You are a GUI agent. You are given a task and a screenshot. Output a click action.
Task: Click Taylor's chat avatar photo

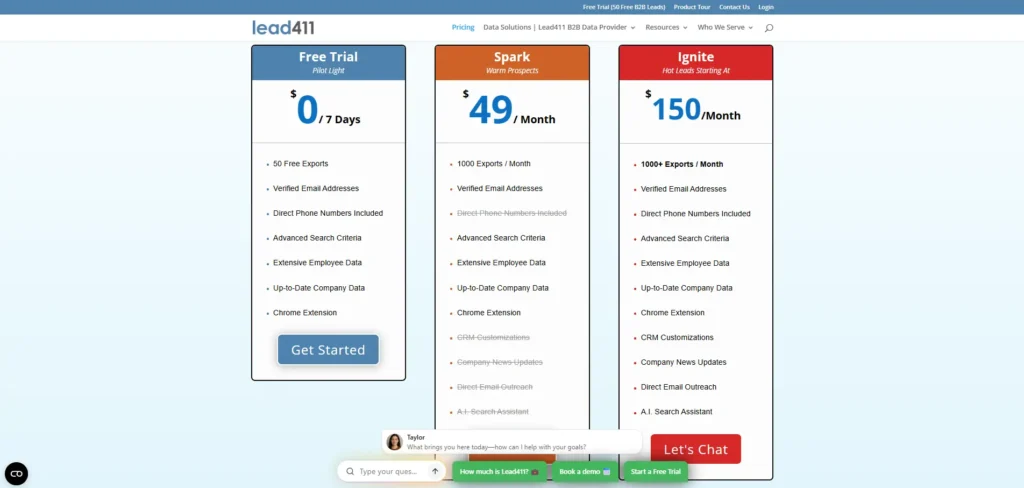[x=394, y=442]
